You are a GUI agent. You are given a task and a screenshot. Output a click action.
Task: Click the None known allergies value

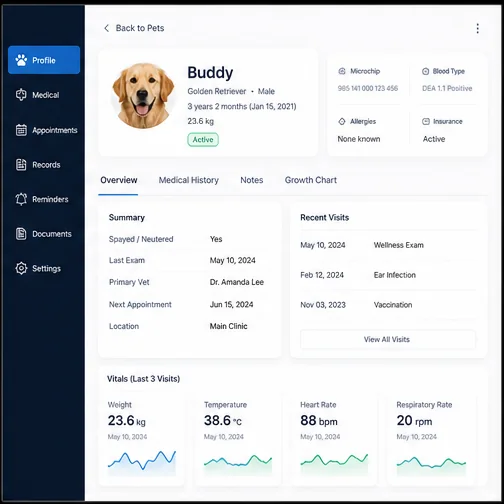(359, 139)
